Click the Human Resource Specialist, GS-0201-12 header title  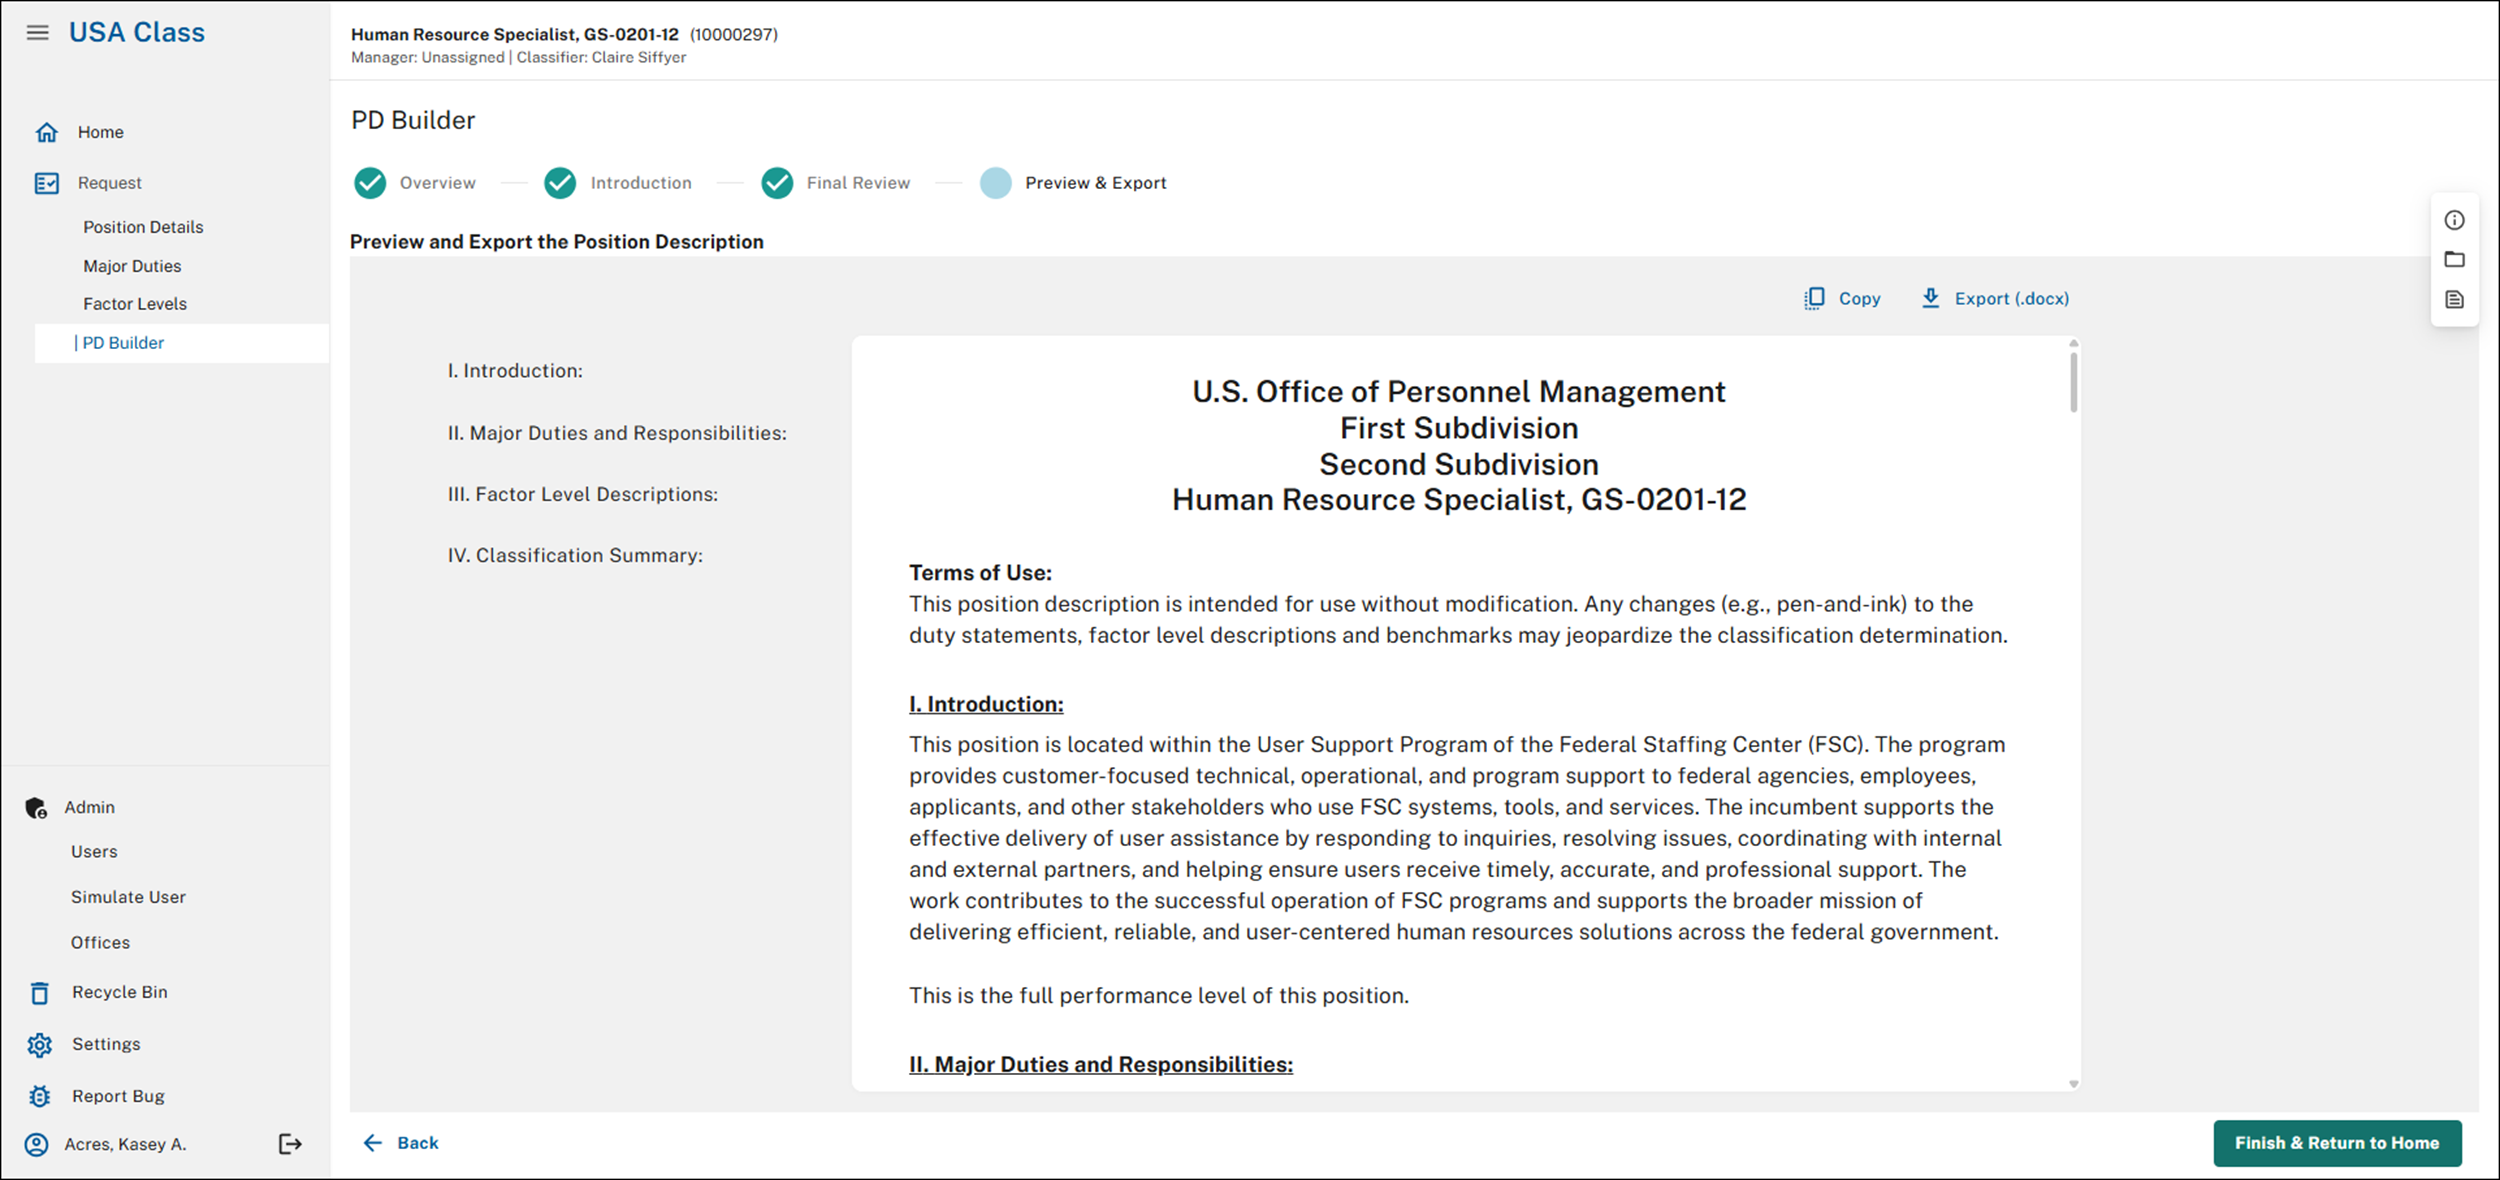tap(515, 34)
